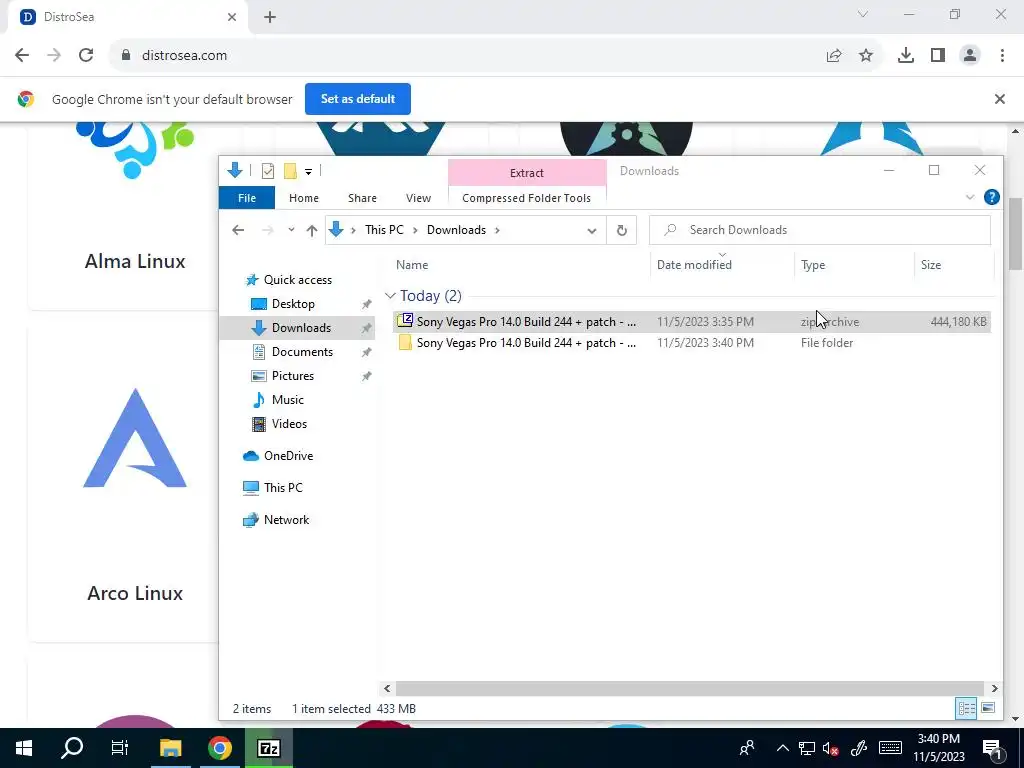Image resolution: width=1024 pixels, height=768 pixels.
Task: Click Set as default button
Action: [358, 99]
